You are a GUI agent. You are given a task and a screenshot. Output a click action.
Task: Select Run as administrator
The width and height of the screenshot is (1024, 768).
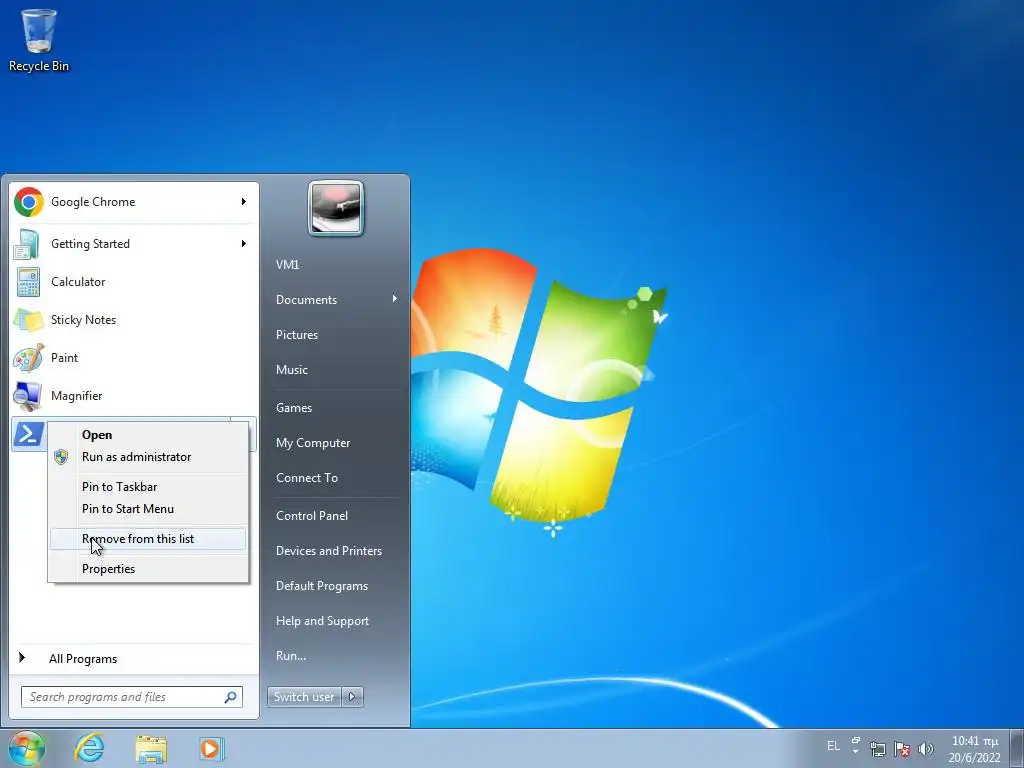pos(136,457)
